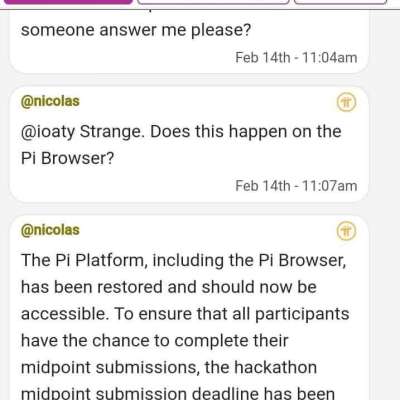Viewport: 400px width, 400px height.
Task: Open @nicolas profile above "@ioaty Strange" message
Action: coord(50,101)
